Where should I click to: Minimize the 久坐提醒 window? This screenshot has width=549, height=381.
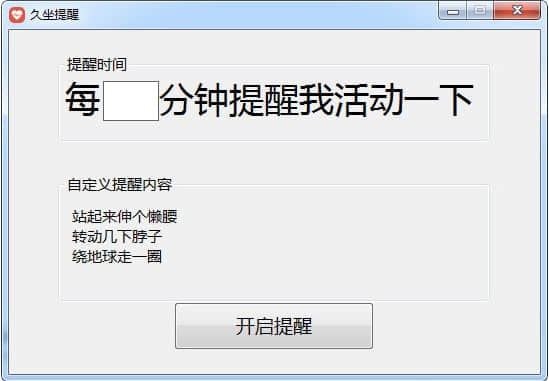click(x=453, y=11)
